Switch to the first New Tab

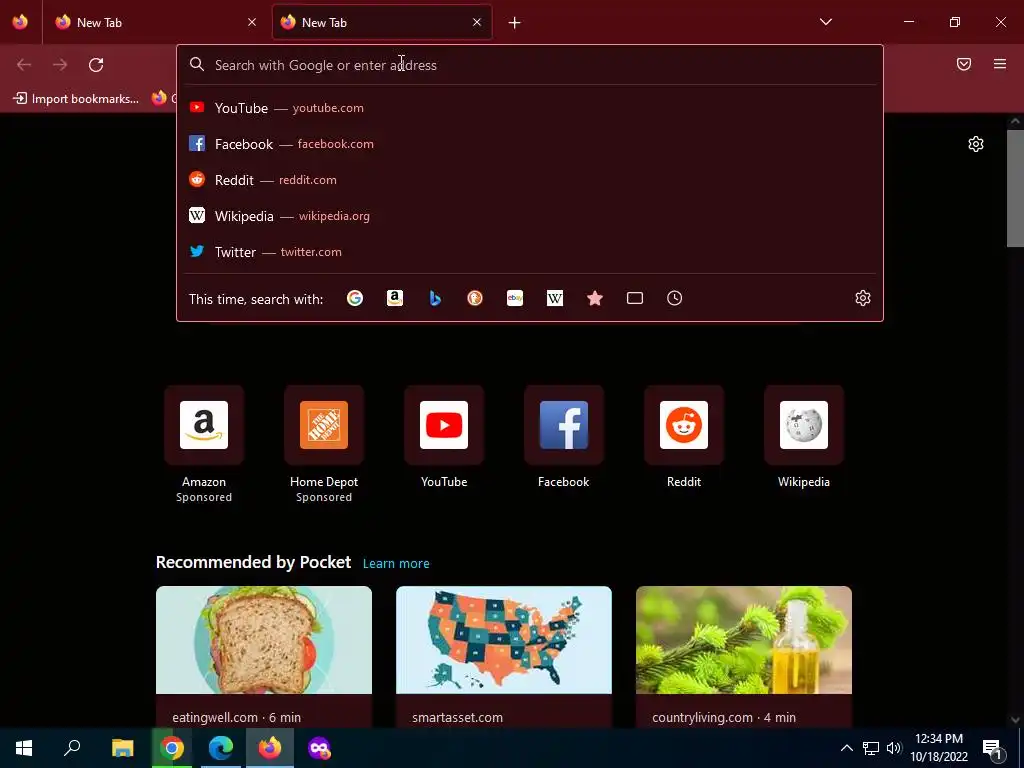[x=155, y=22]
